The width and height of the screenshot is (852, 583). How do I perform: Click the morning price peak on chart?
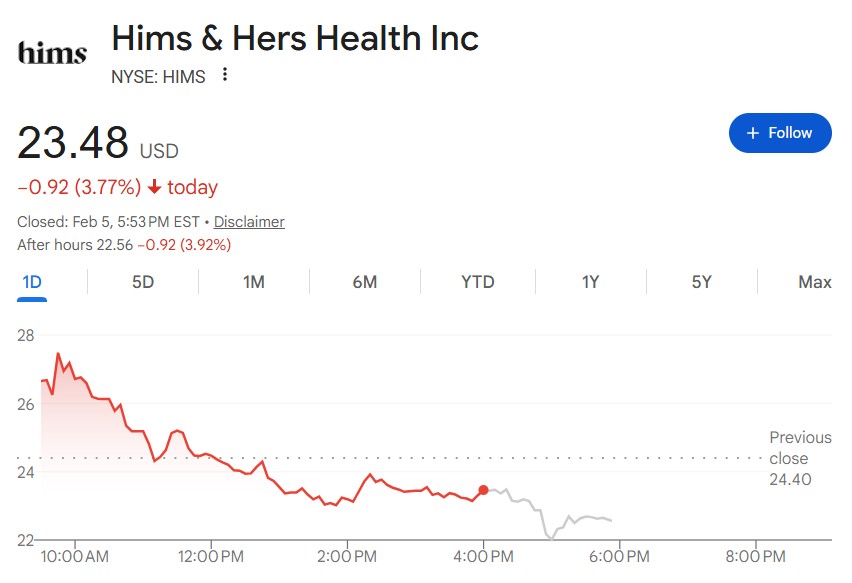(x=58, y=354)
